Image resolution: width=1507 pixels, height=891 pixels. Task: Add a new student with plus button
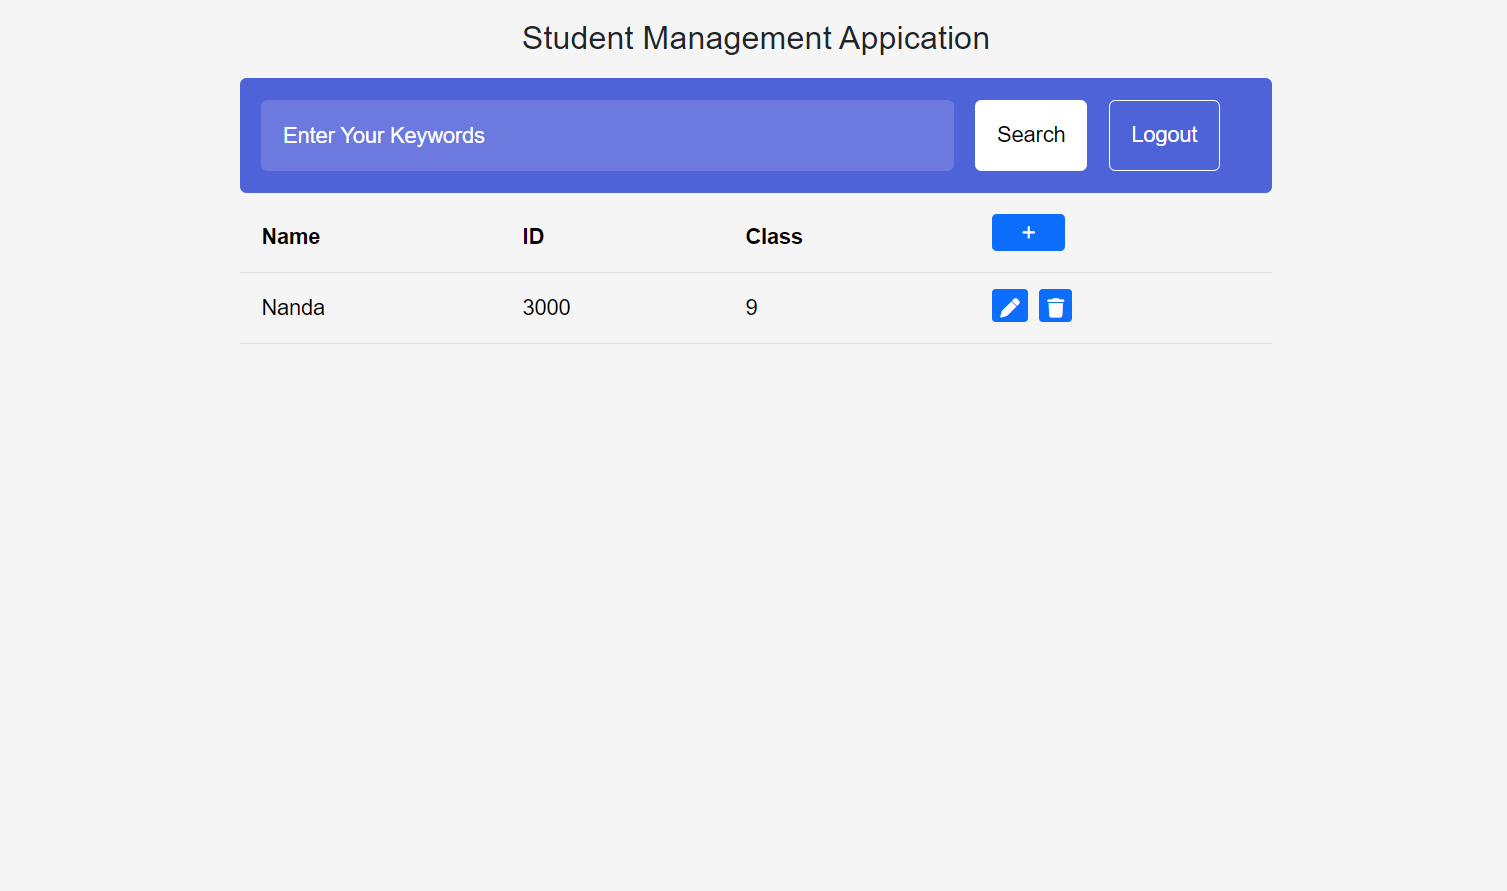point(1028,233)
